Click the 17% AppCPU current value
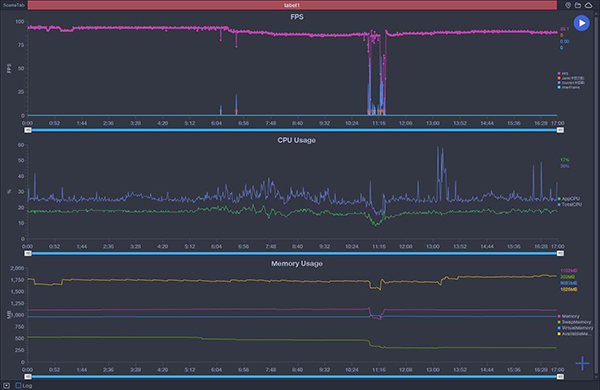The image size is (600, 390). 564,160
